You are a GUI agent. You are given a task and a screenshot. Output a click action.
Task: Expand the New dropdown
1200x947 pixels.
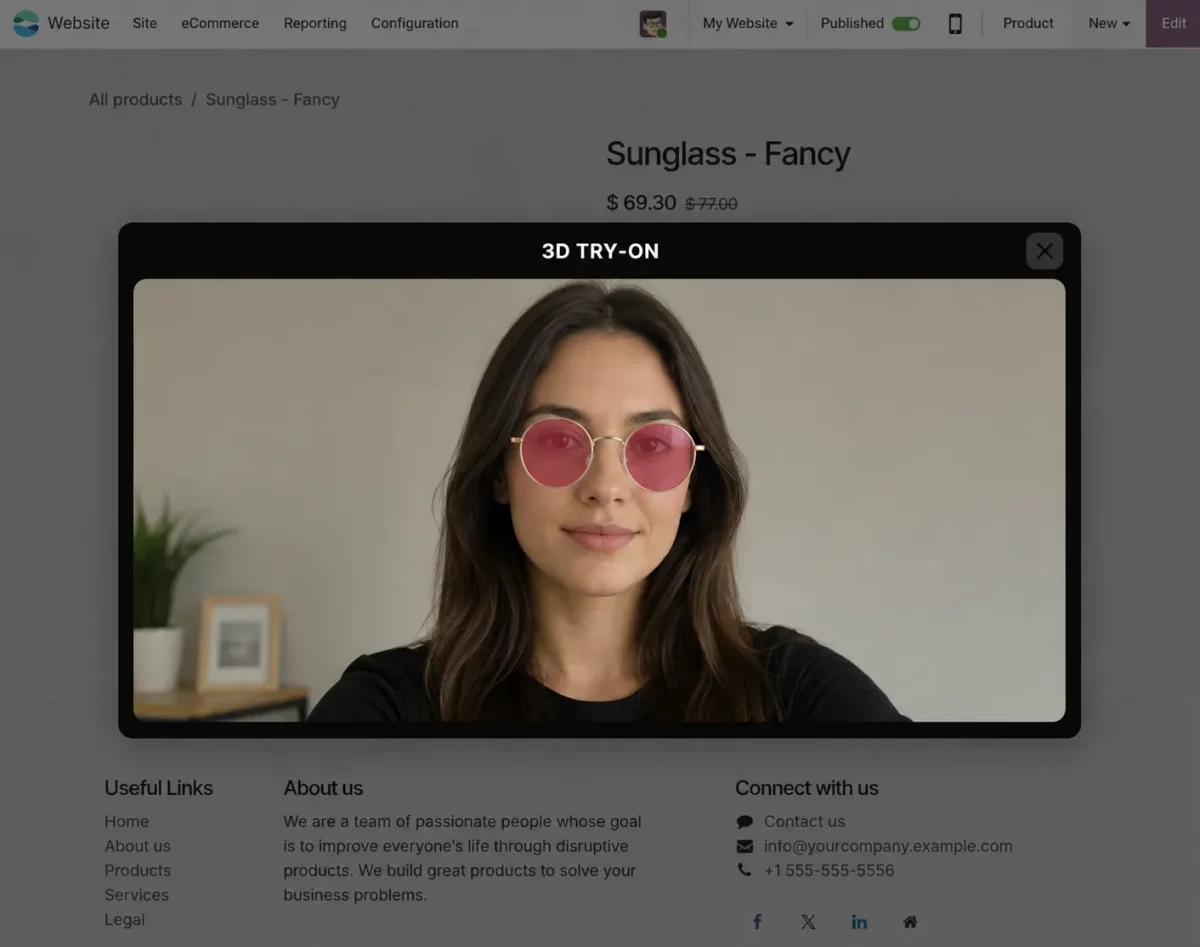(x=1109, y=23)
